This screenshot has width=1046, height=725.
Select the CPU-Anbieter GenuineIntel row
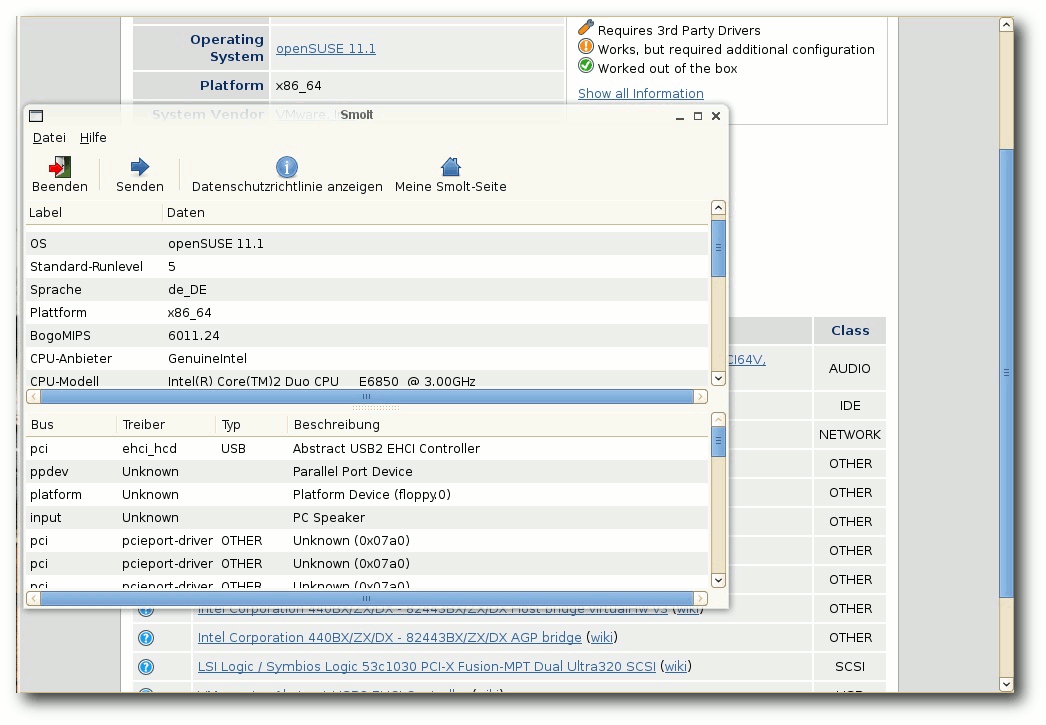click(x=367, y=359)
